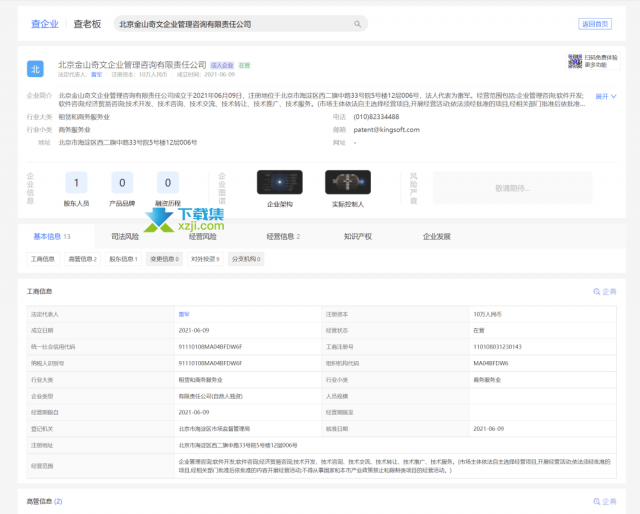Click the blue 北 company logo icon
Screen dimensions: 640x514
coord(35,69)
